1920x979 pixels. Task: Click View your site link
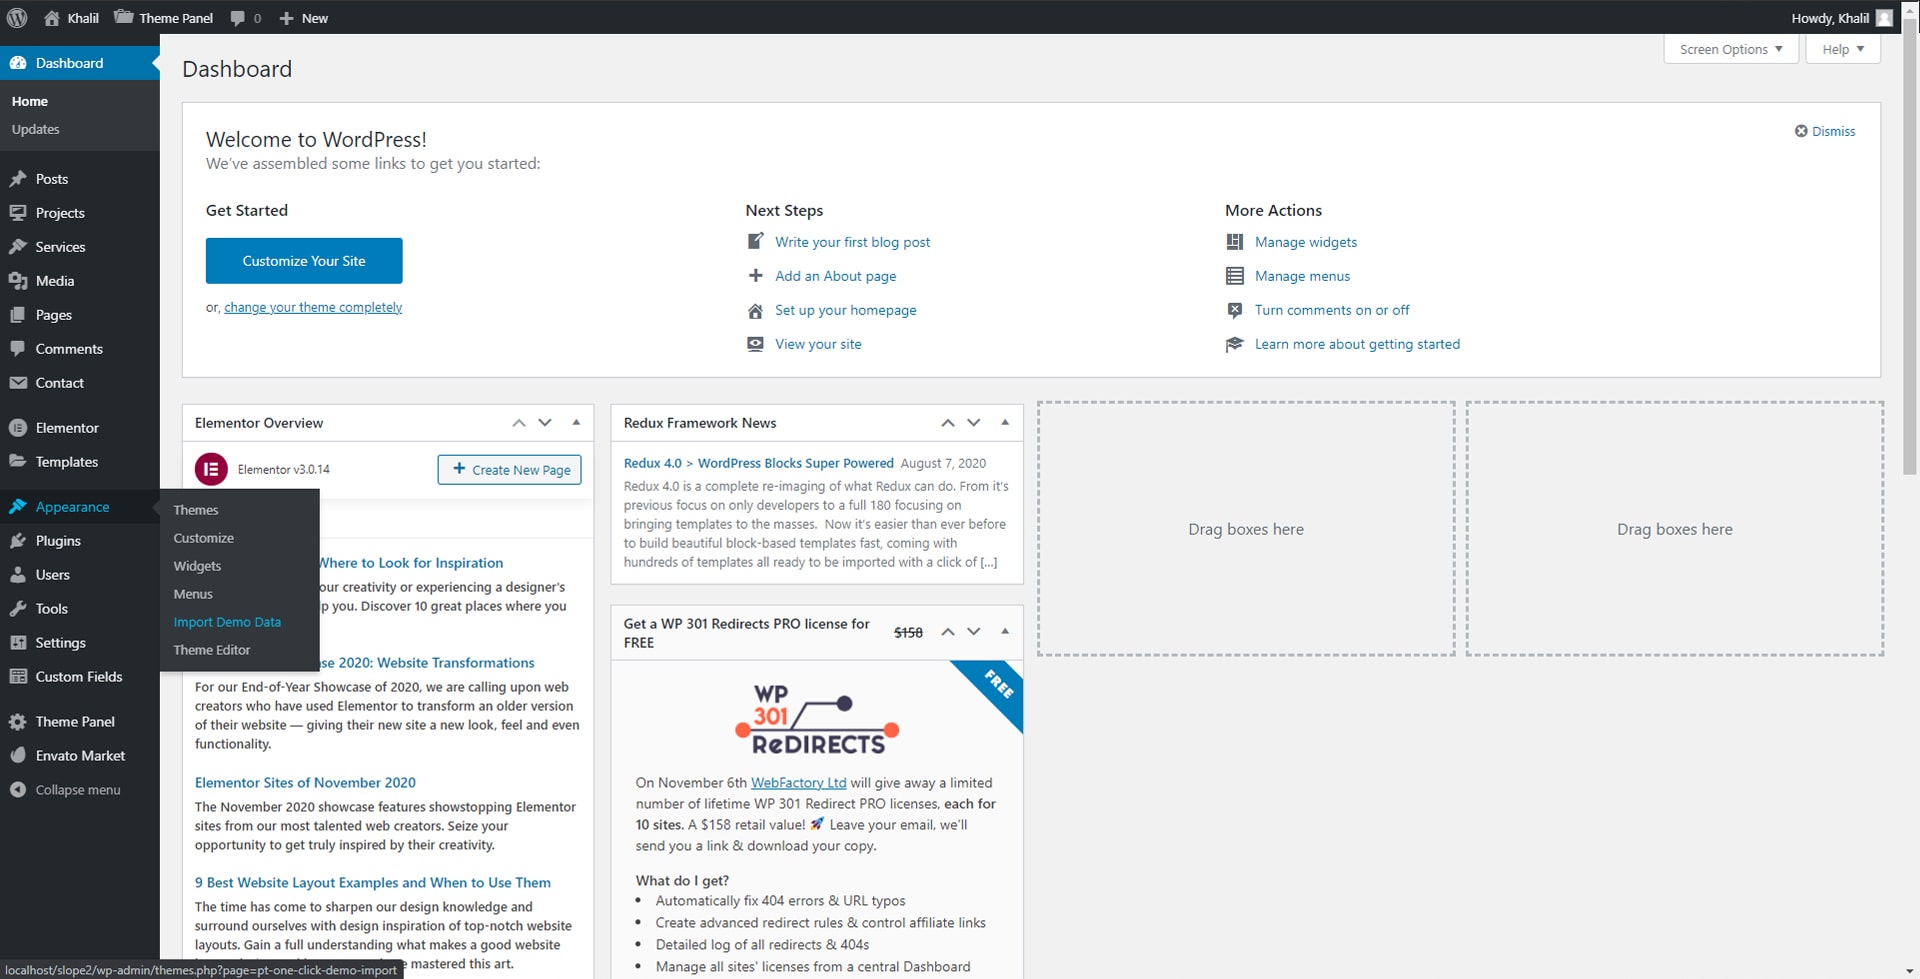pos(818,344)
